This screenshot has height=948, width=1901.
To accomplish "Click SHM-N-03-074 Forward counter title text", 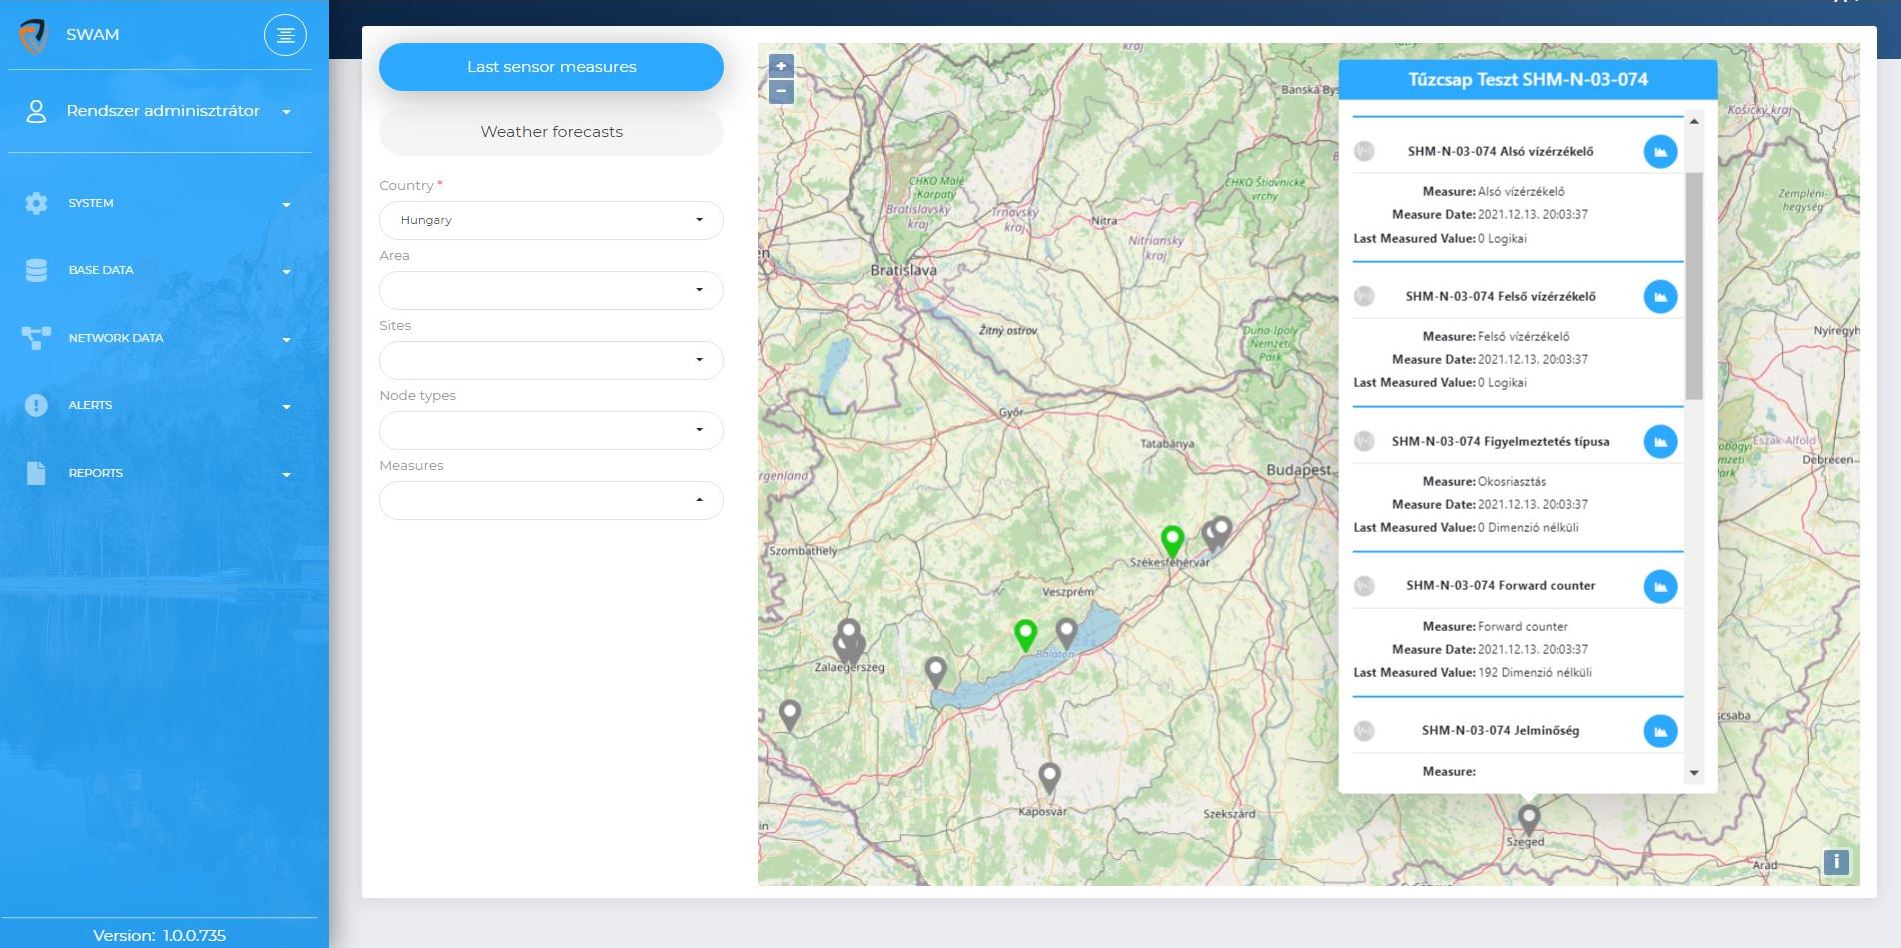I will 1500,586.
